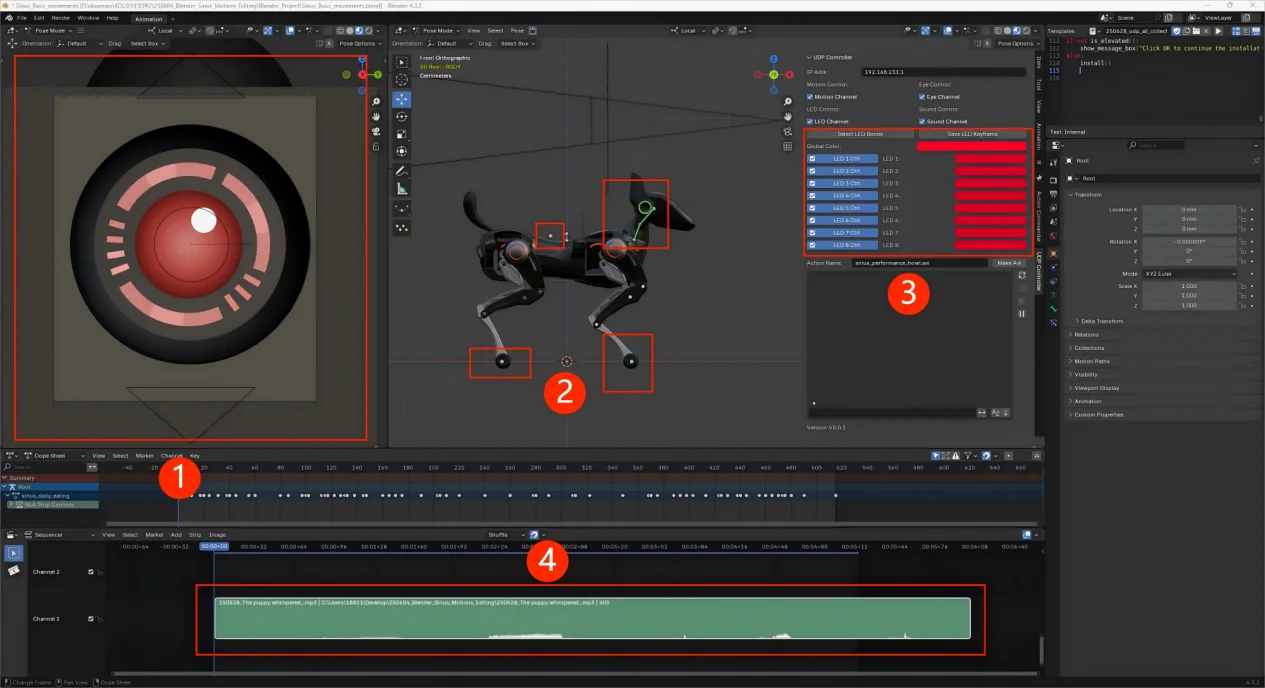The height and width of the screenshot is (688, 1265).
Task: Toggle orthographic grid icon in middle viewport
Action: pos(788,146)
